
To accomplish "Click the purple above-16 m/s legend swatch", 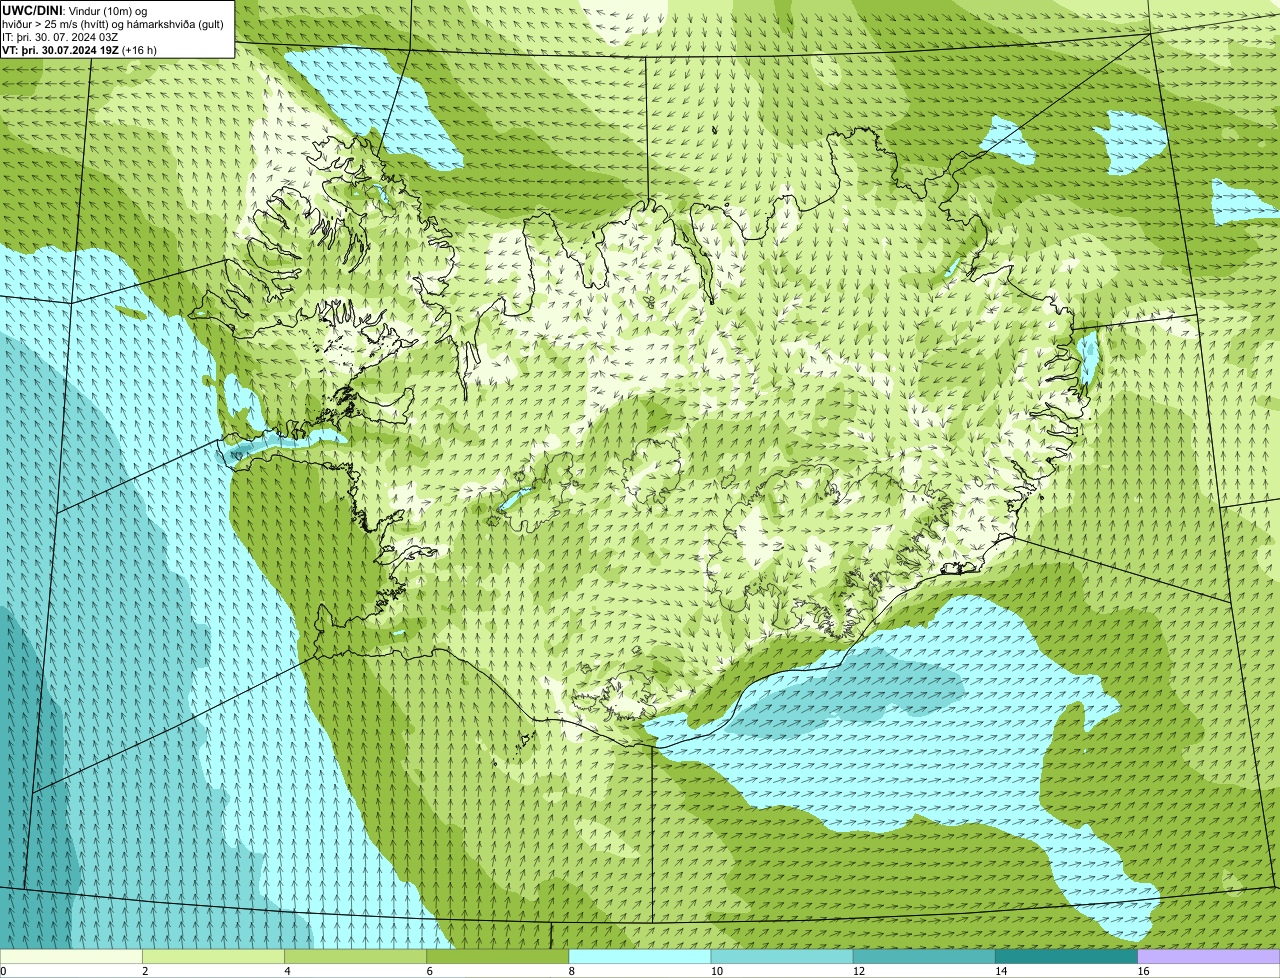I will [1209, 957].
